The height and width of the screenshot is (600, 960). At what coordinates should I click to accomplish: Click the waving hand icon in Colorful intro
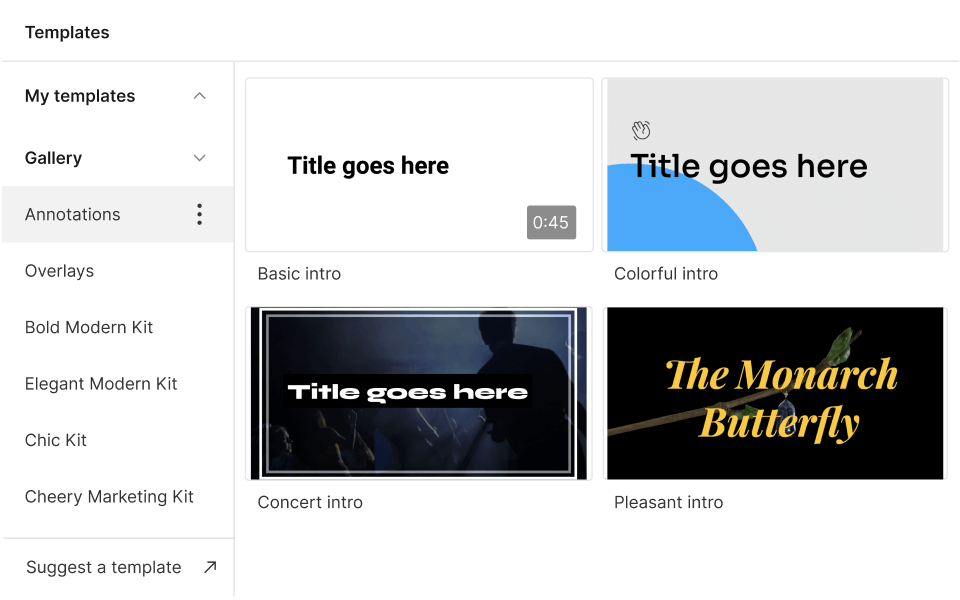click(x=640, y=130)
